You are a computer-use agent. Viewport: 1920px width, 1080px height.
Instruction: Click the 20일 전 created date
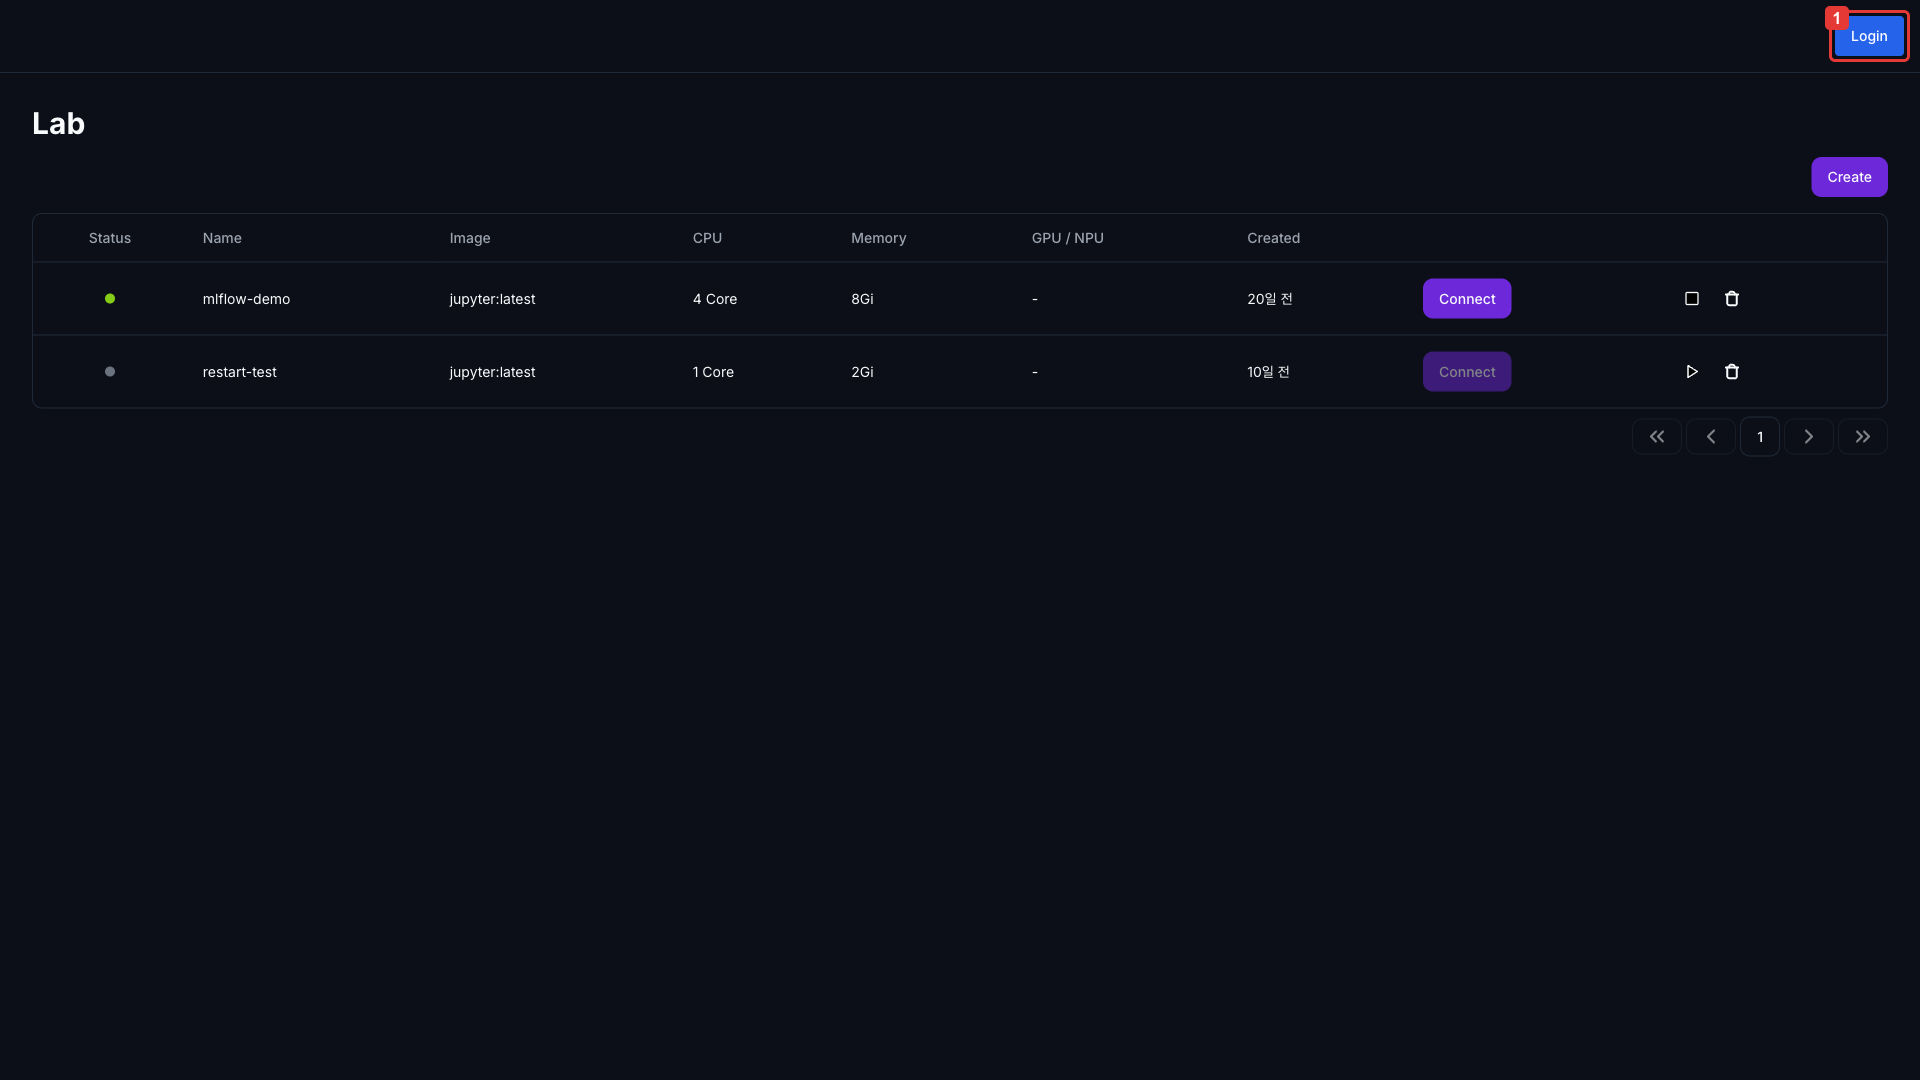coord(1269,299)
